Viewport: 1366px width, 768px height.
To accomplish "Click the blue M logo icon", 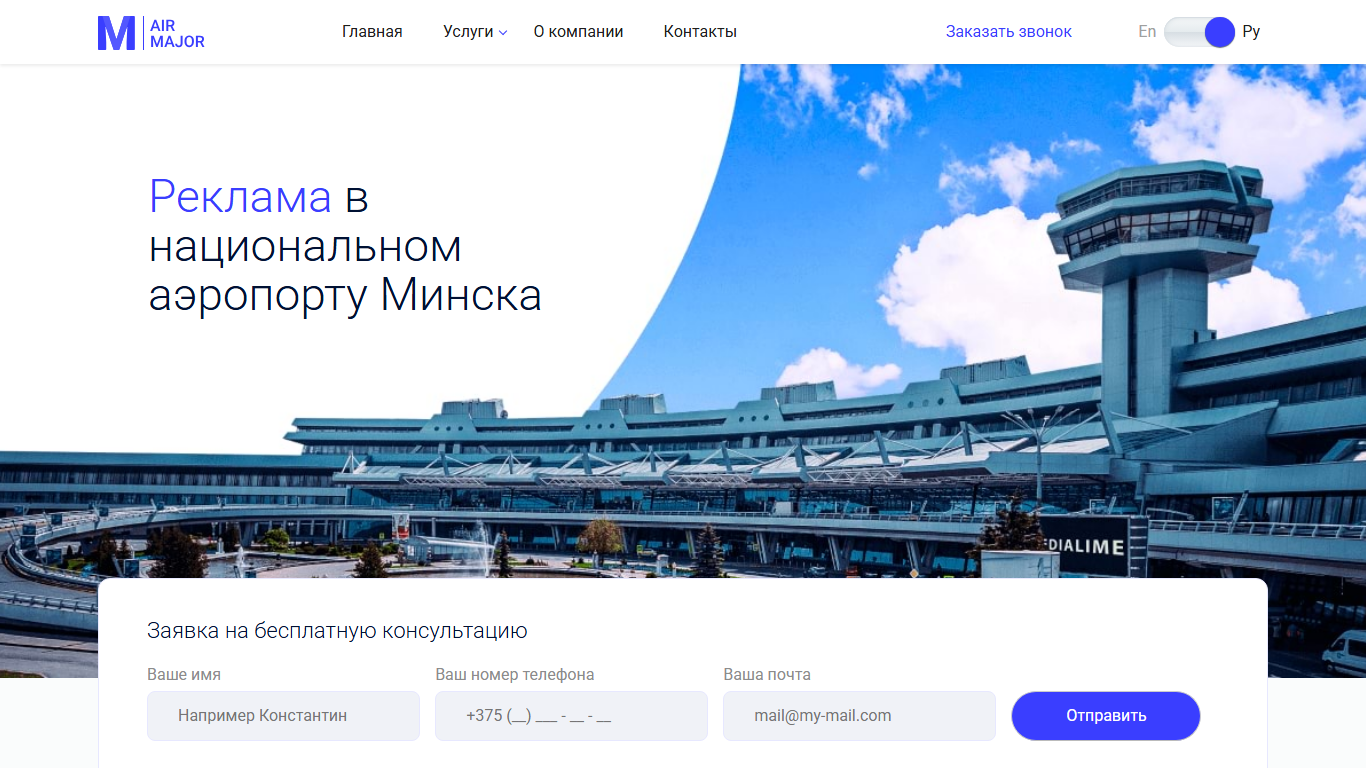I will (x=116, y=33).
